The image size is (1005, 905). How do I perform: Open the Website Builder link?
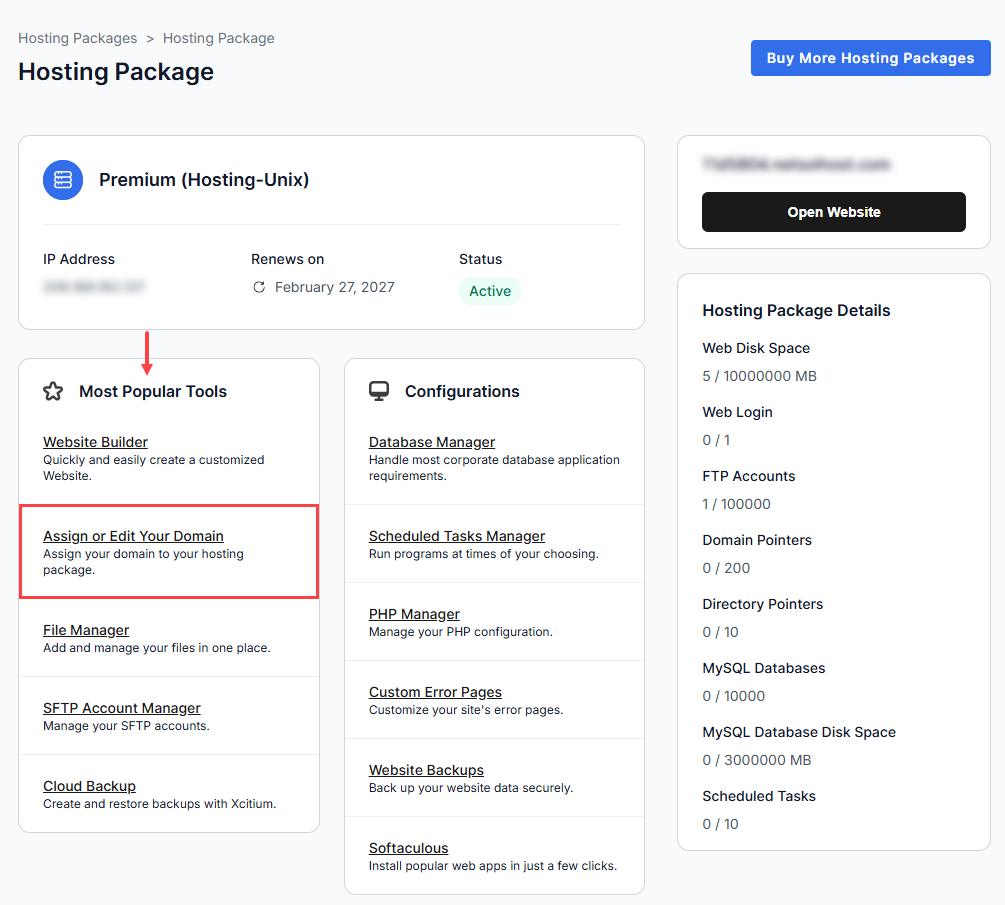coord(96,442)
